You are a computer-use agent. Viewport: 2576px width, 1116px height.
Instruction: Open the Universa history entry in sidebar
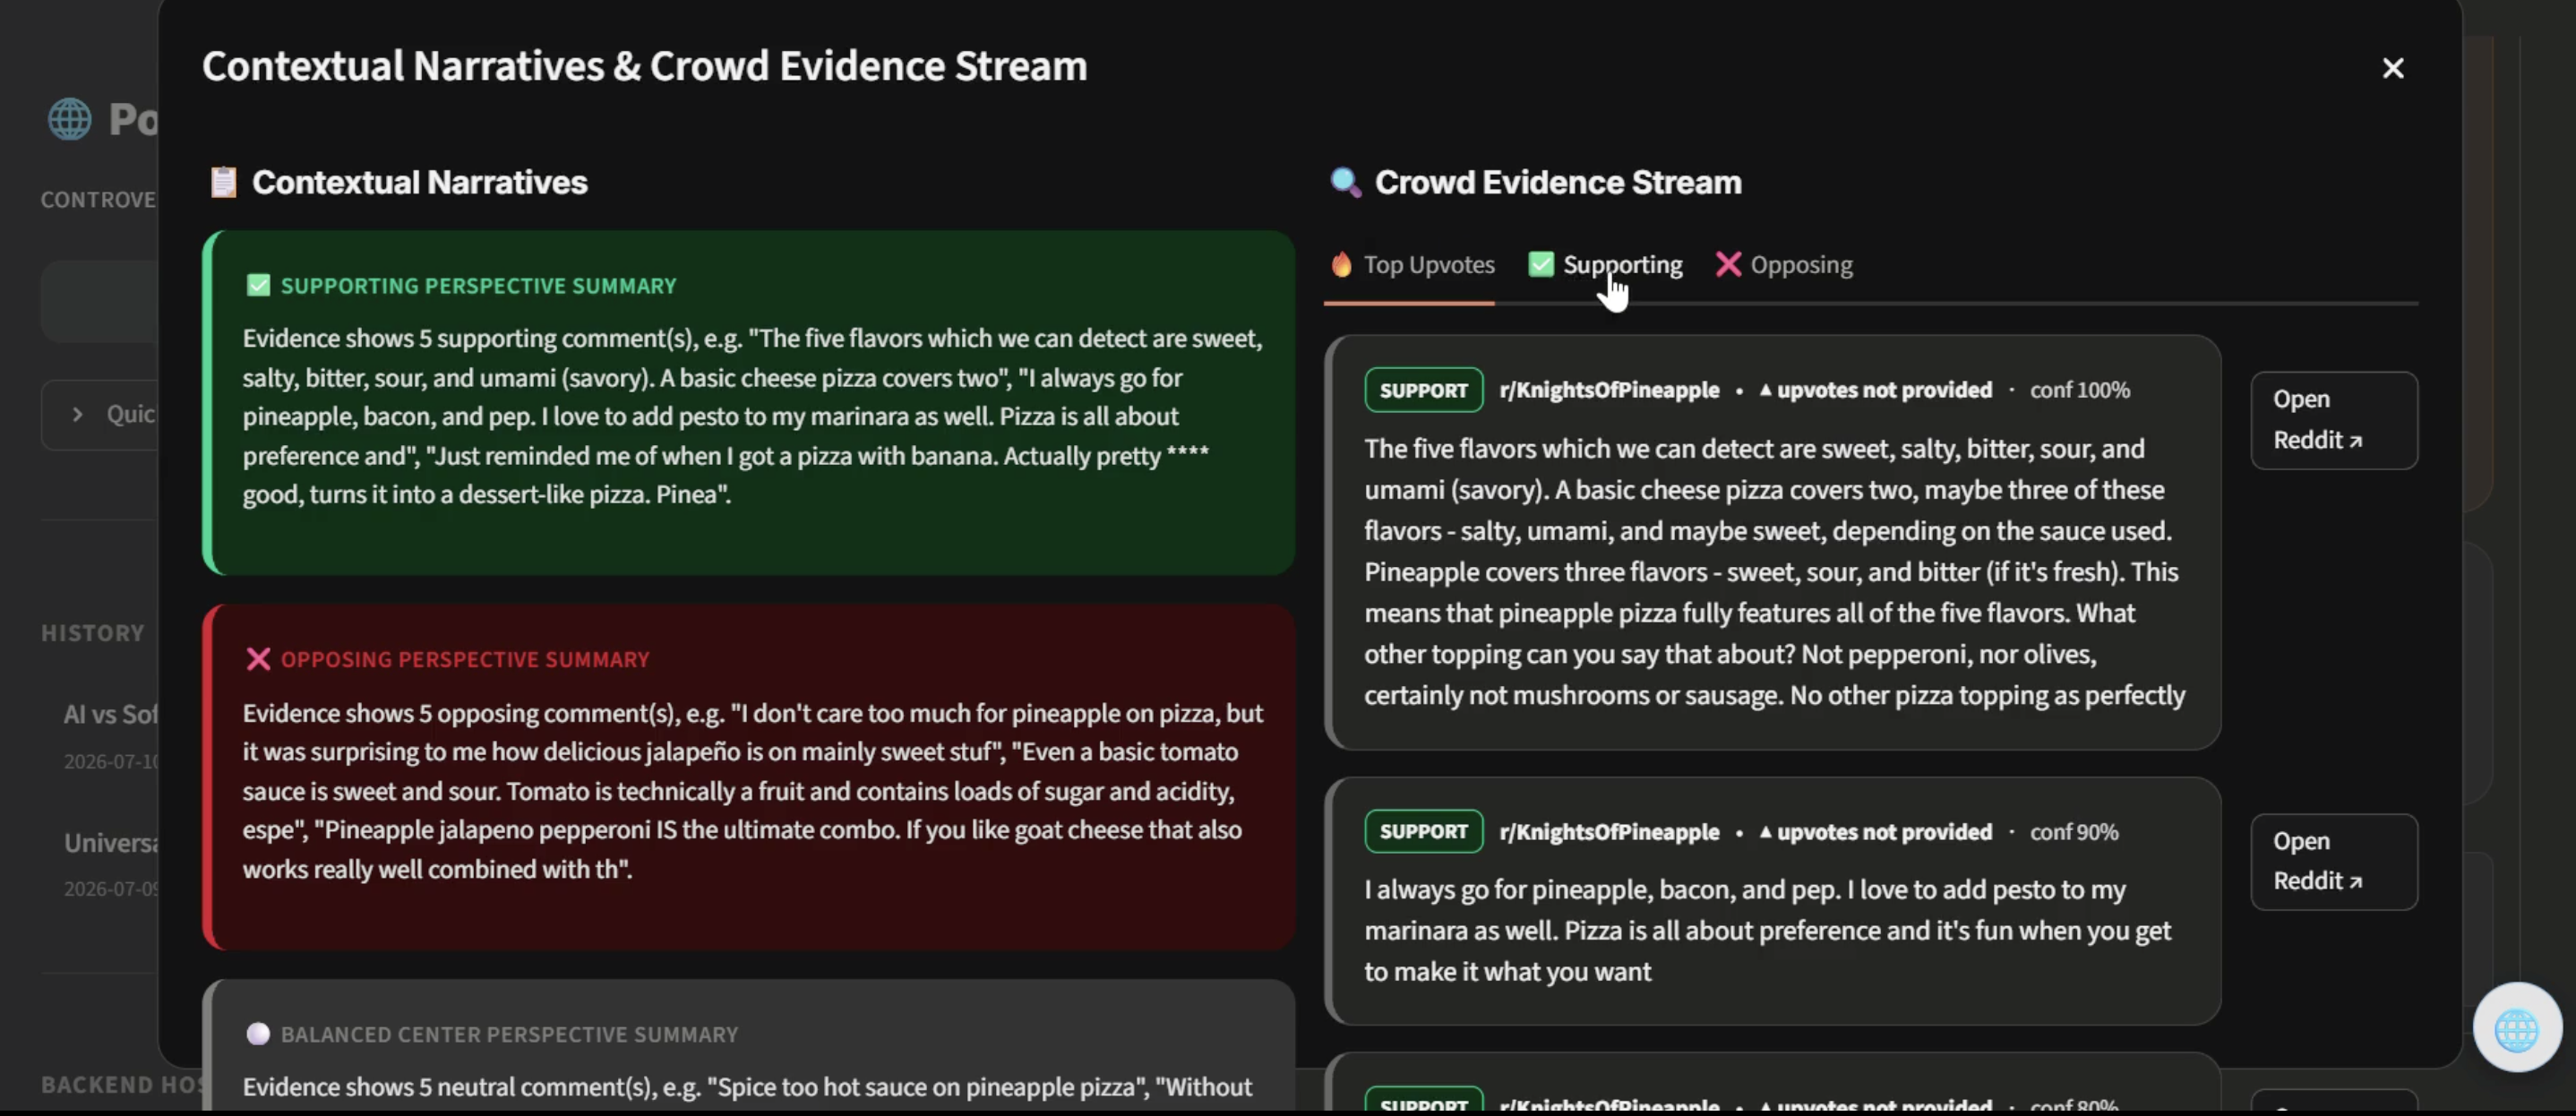tap(110, 863)
